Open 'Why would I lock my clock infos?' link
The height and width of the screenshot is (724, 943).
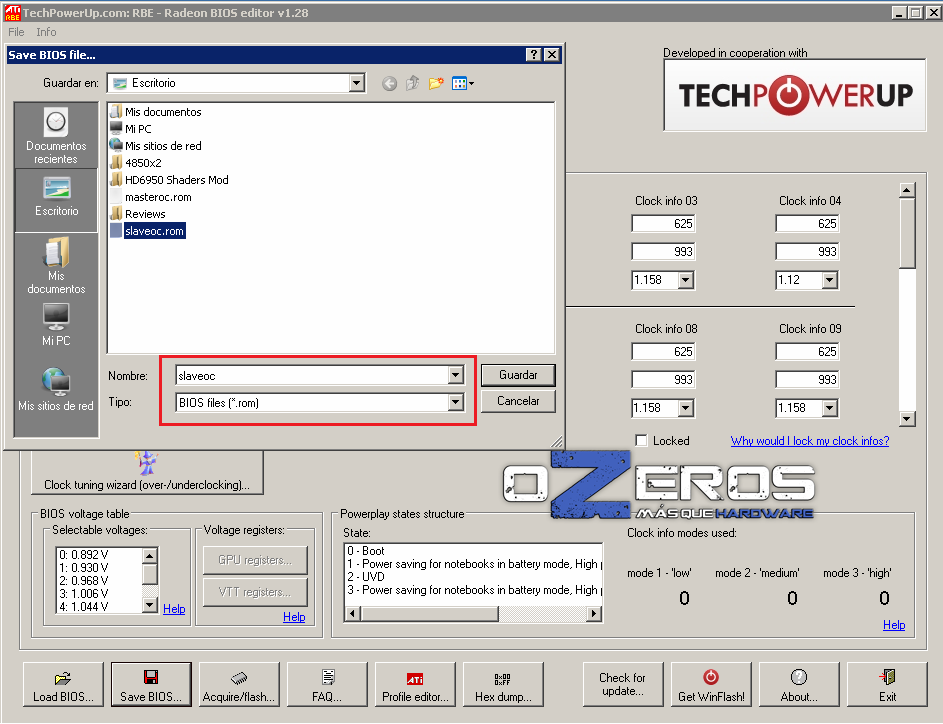pyautogui.click(x=809, y=441)
